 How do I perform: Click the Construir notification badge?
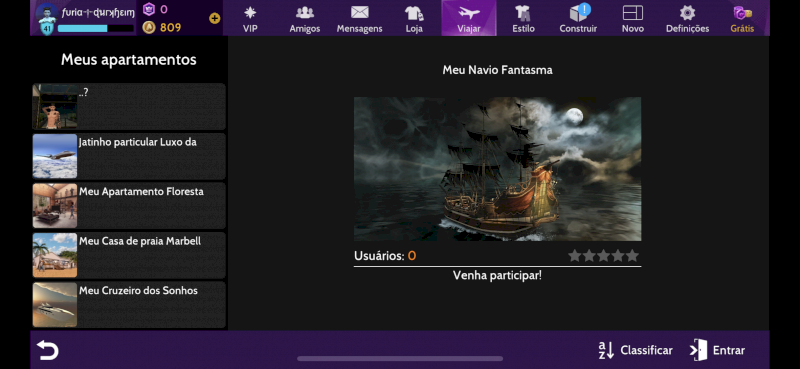585,9
